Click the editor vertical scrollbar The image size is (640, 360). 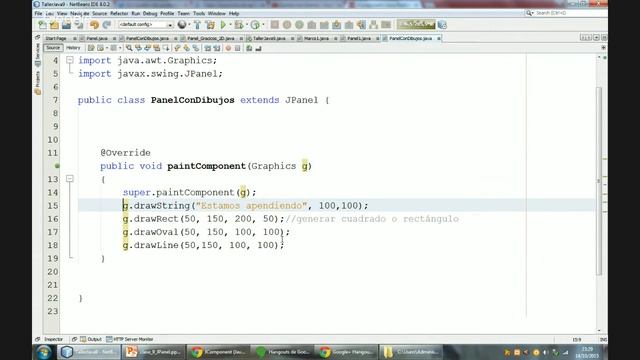tap(599, 181)
